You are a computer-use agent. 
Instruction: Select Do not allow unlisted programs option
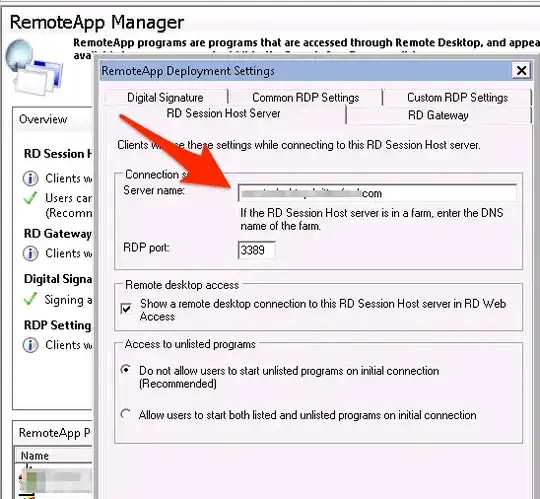click(126, 370)
